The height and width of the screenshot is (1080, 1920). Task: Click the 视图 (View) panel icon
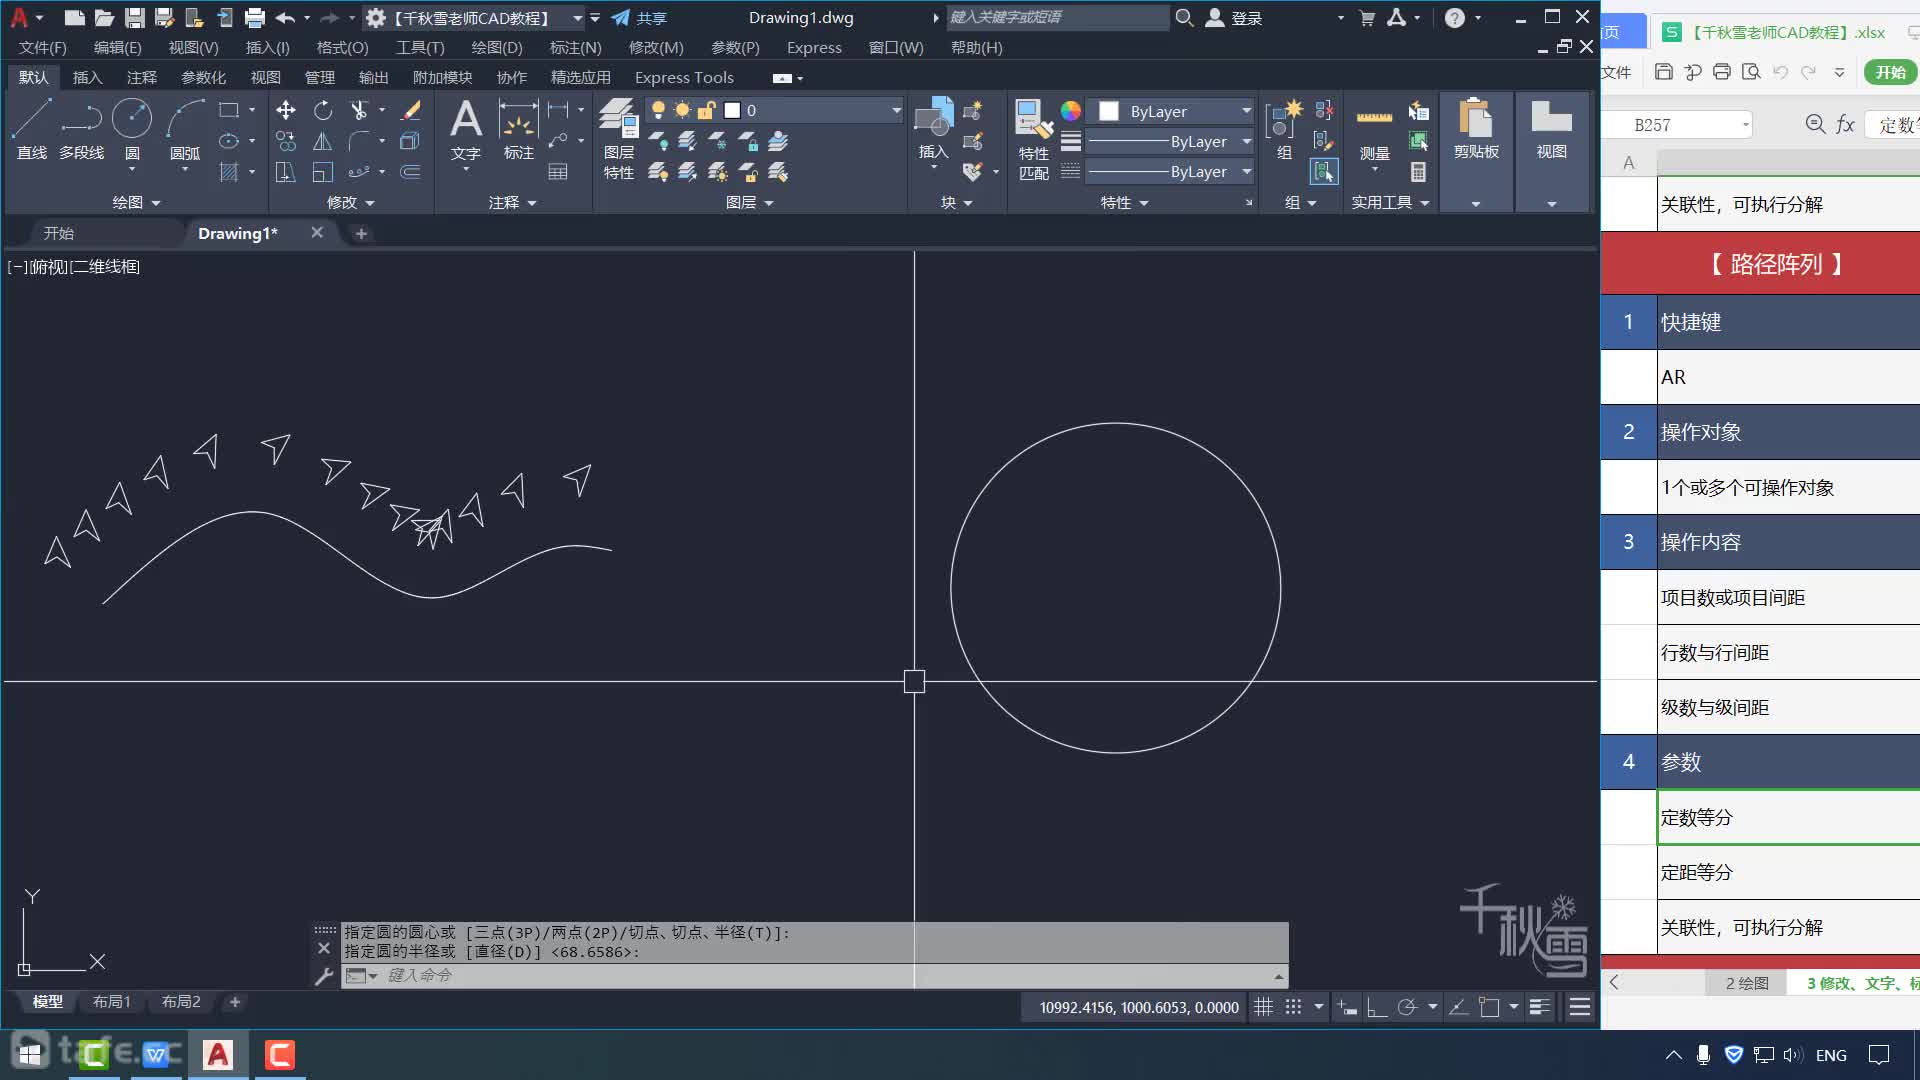point(1551,130)
